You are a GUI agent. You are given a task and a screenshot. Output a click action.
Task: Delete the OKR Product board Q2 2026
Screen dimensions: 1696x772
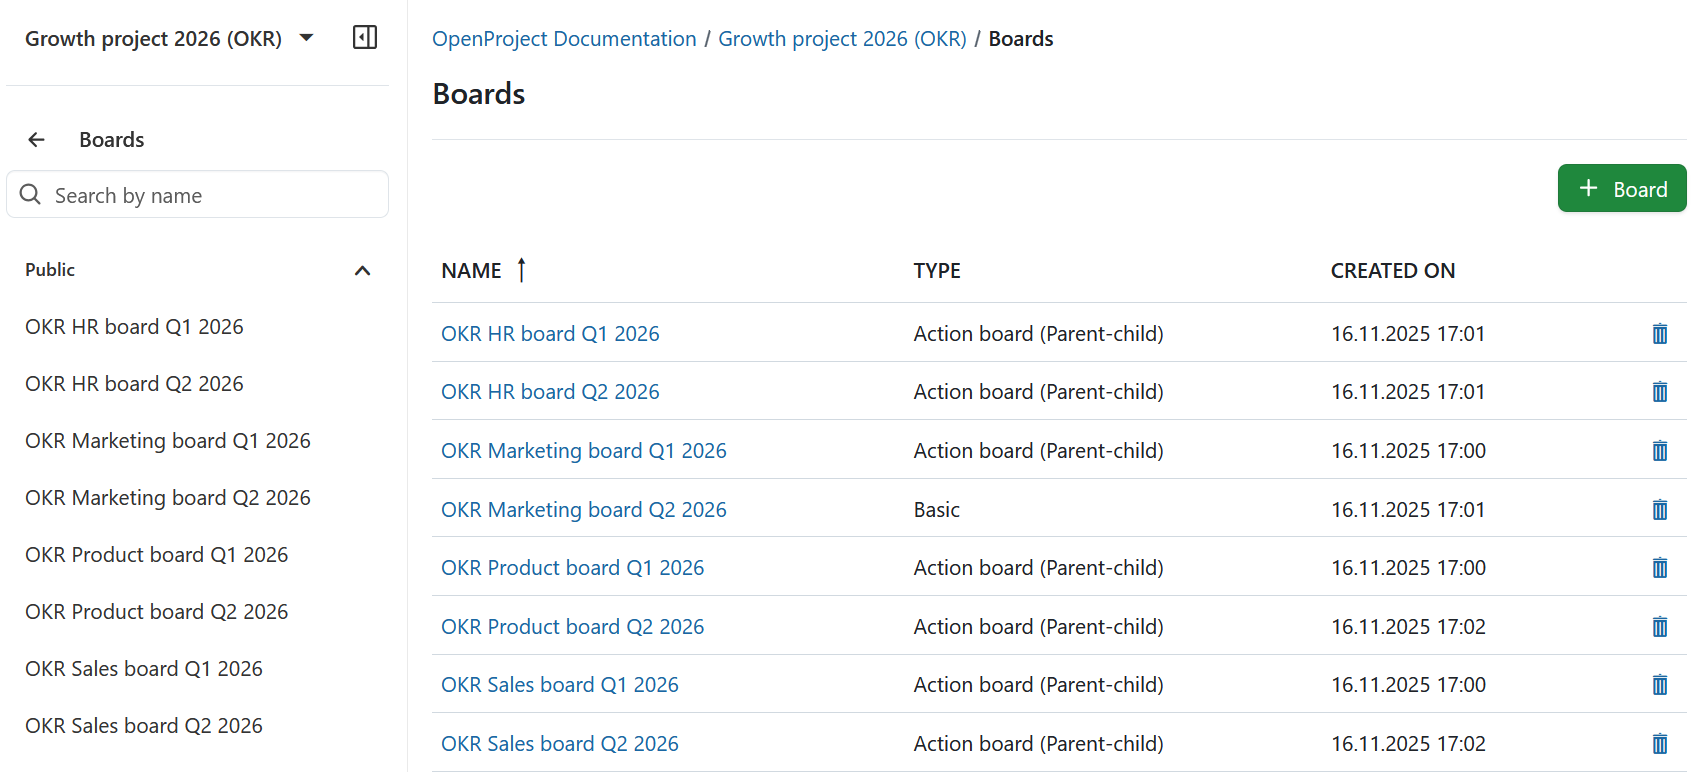coord(1660,627)
